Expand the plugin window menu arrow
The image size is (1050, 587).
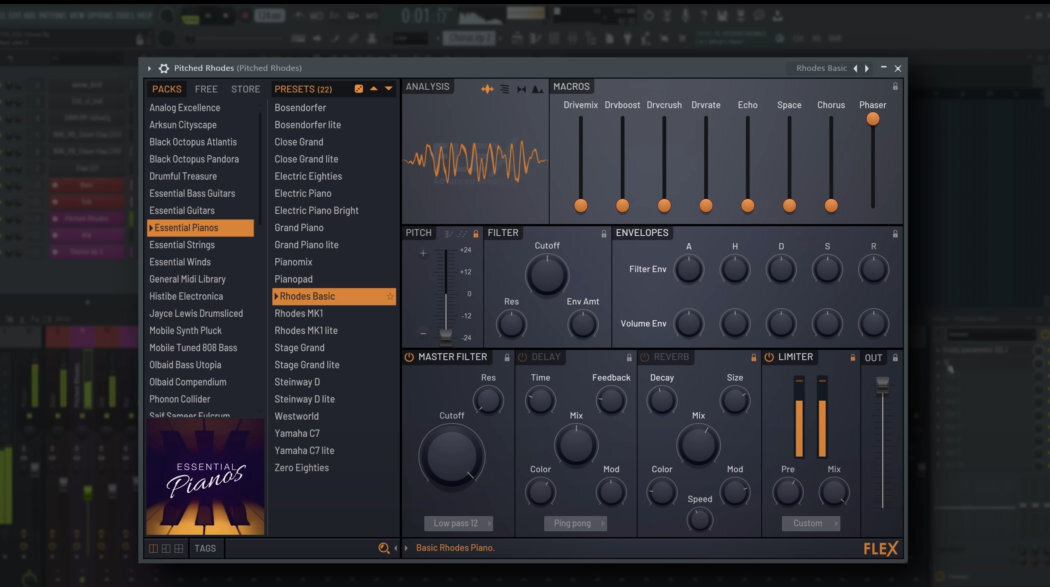pos(149,68)
